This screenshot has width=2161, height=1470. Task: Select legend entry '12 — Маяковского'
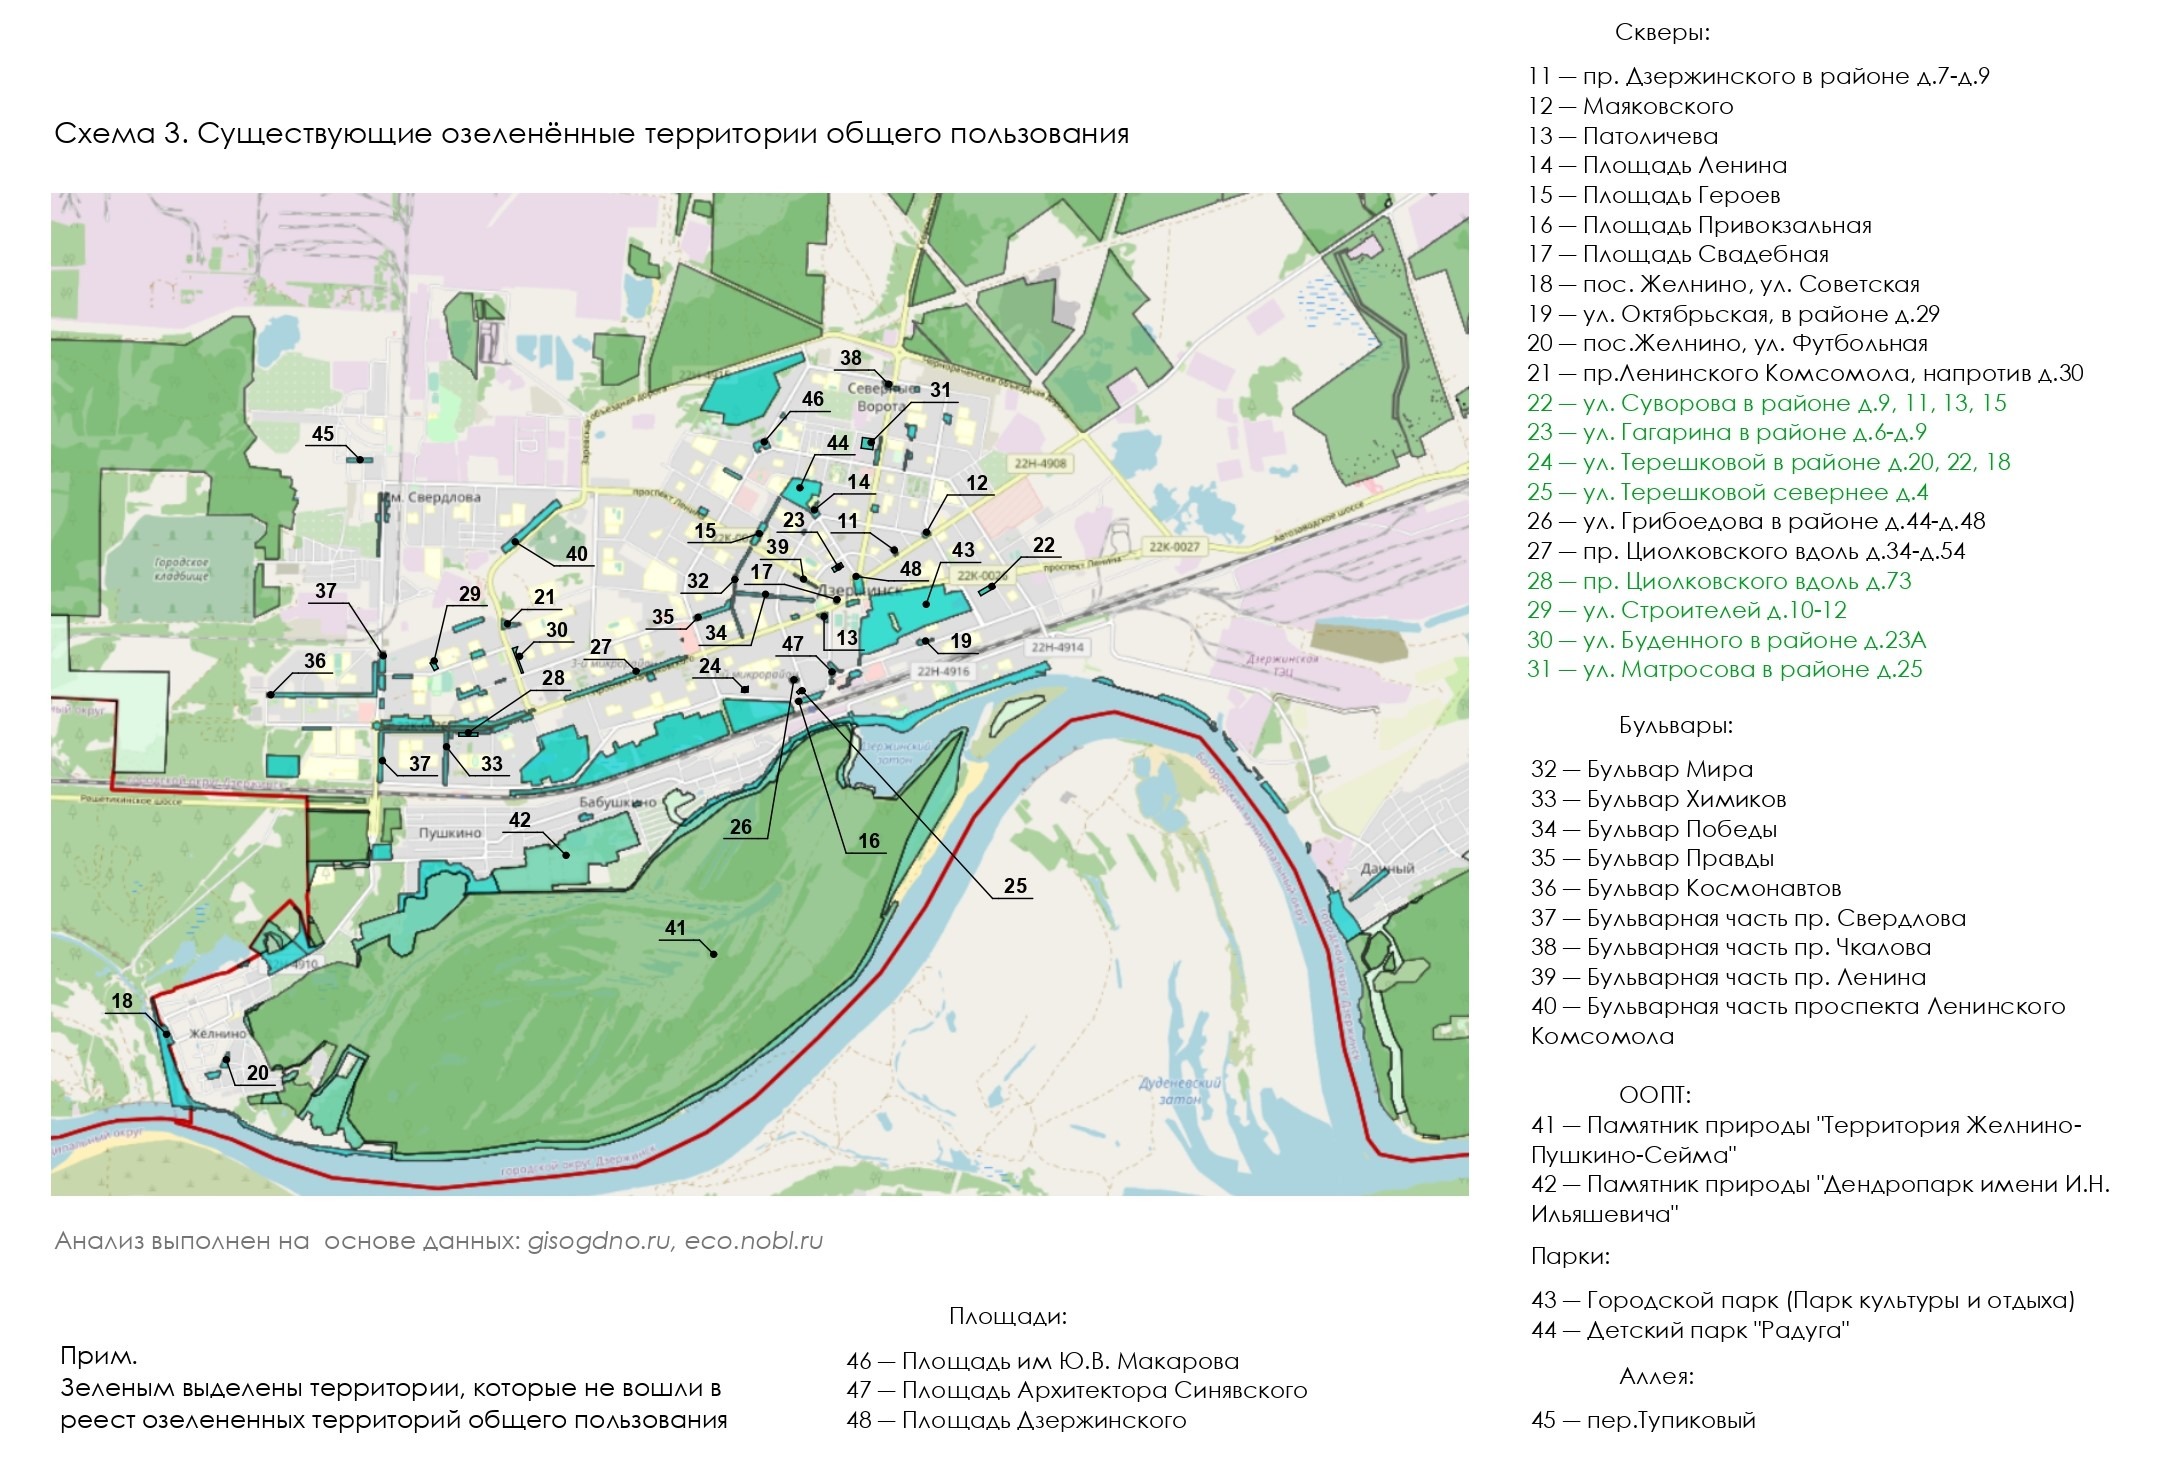coord(1630,106)
